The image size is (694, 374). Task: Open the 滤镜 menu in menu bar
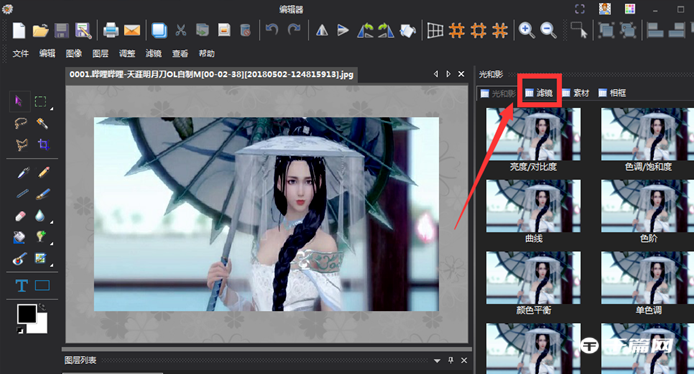[153, 54]
